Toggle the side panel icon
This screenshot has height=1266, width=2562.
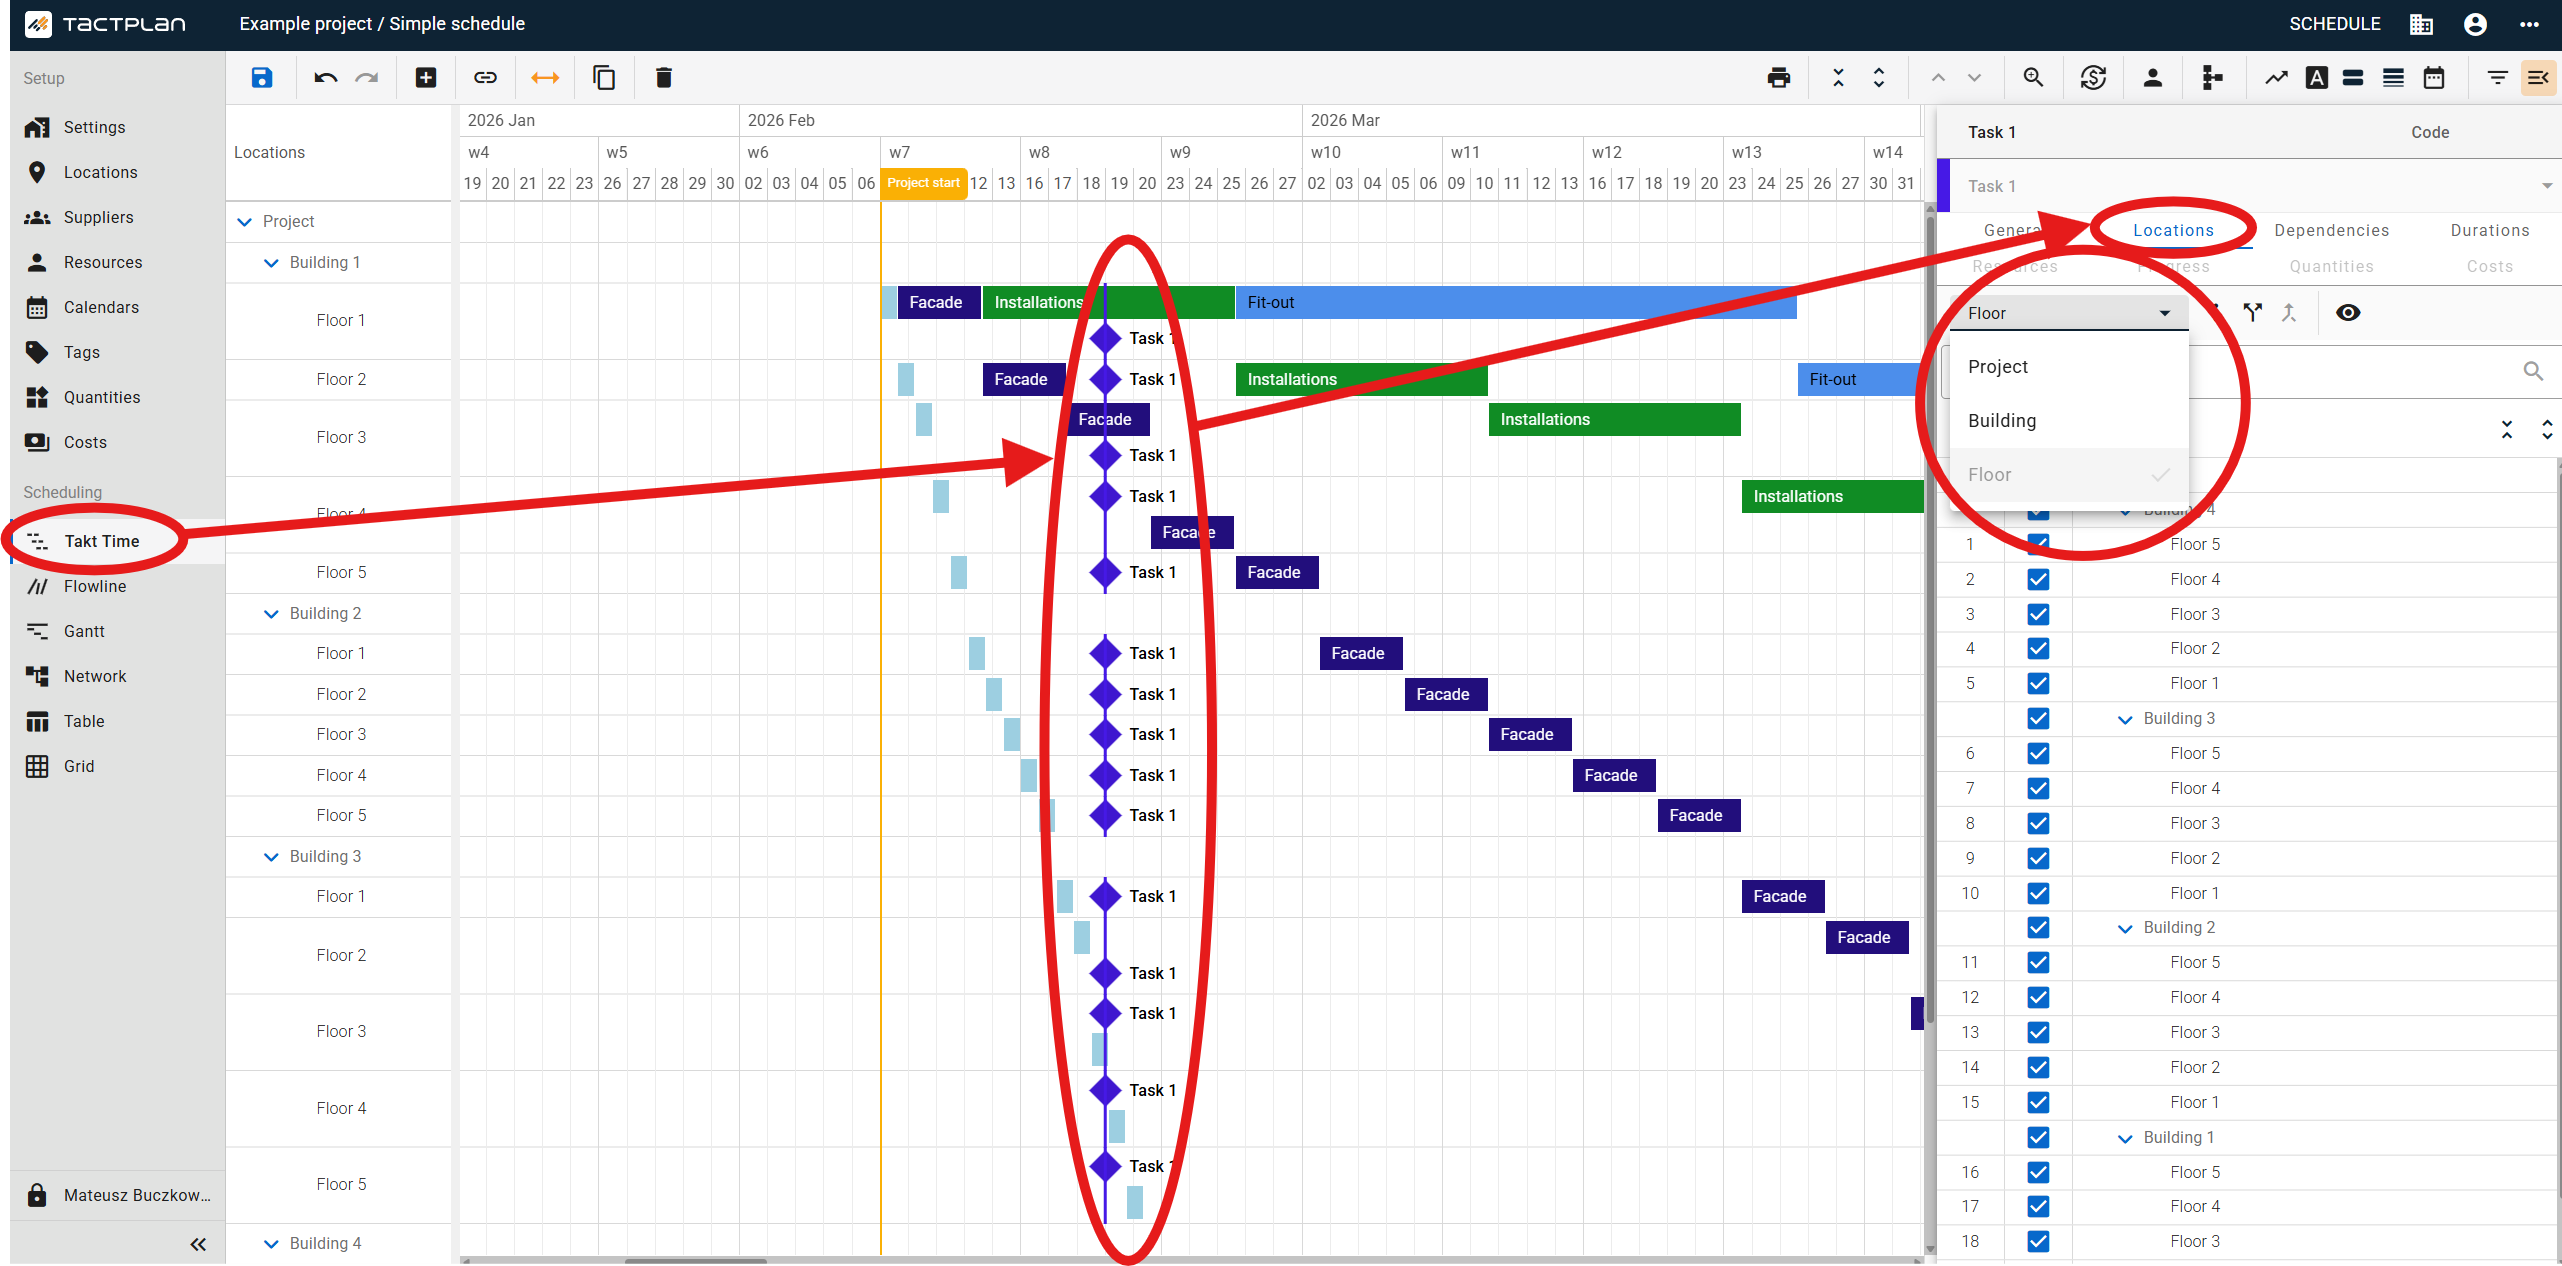(2539, 78)
